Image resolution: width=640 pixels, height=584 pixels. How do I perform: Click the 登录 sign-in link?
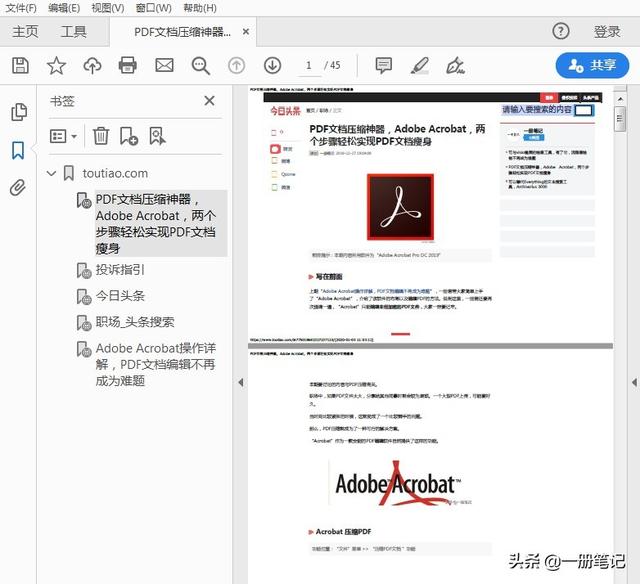coord(607,31)
